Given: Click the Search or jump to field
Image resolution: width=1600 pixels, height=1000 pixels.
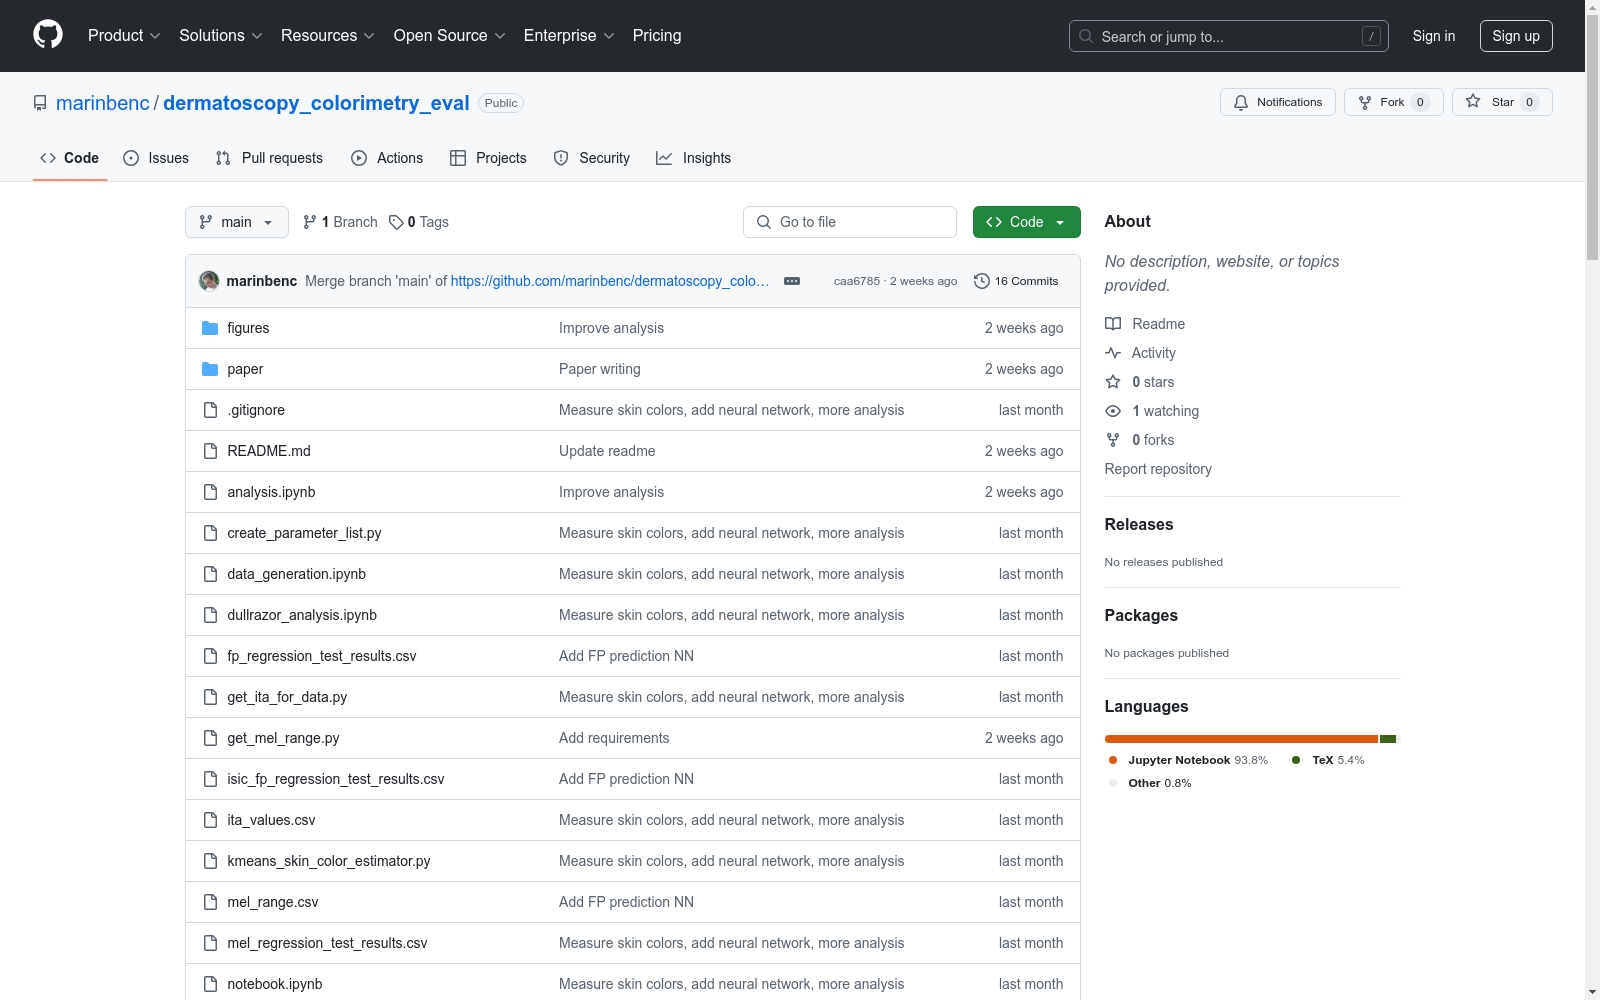Looking at the screenshot, I should click(x=1228, y=36).
